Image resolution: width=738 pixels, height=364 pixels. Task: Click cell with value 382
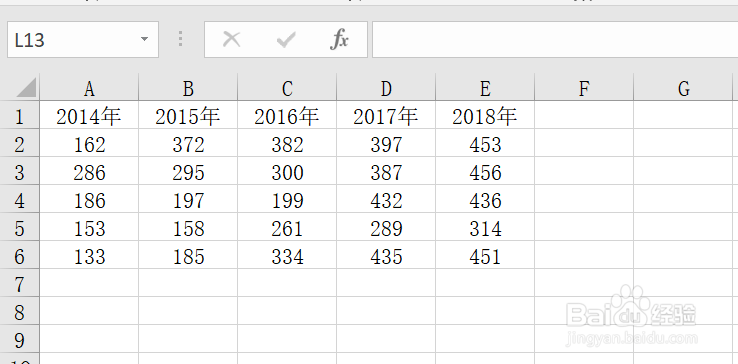[287, 143]
